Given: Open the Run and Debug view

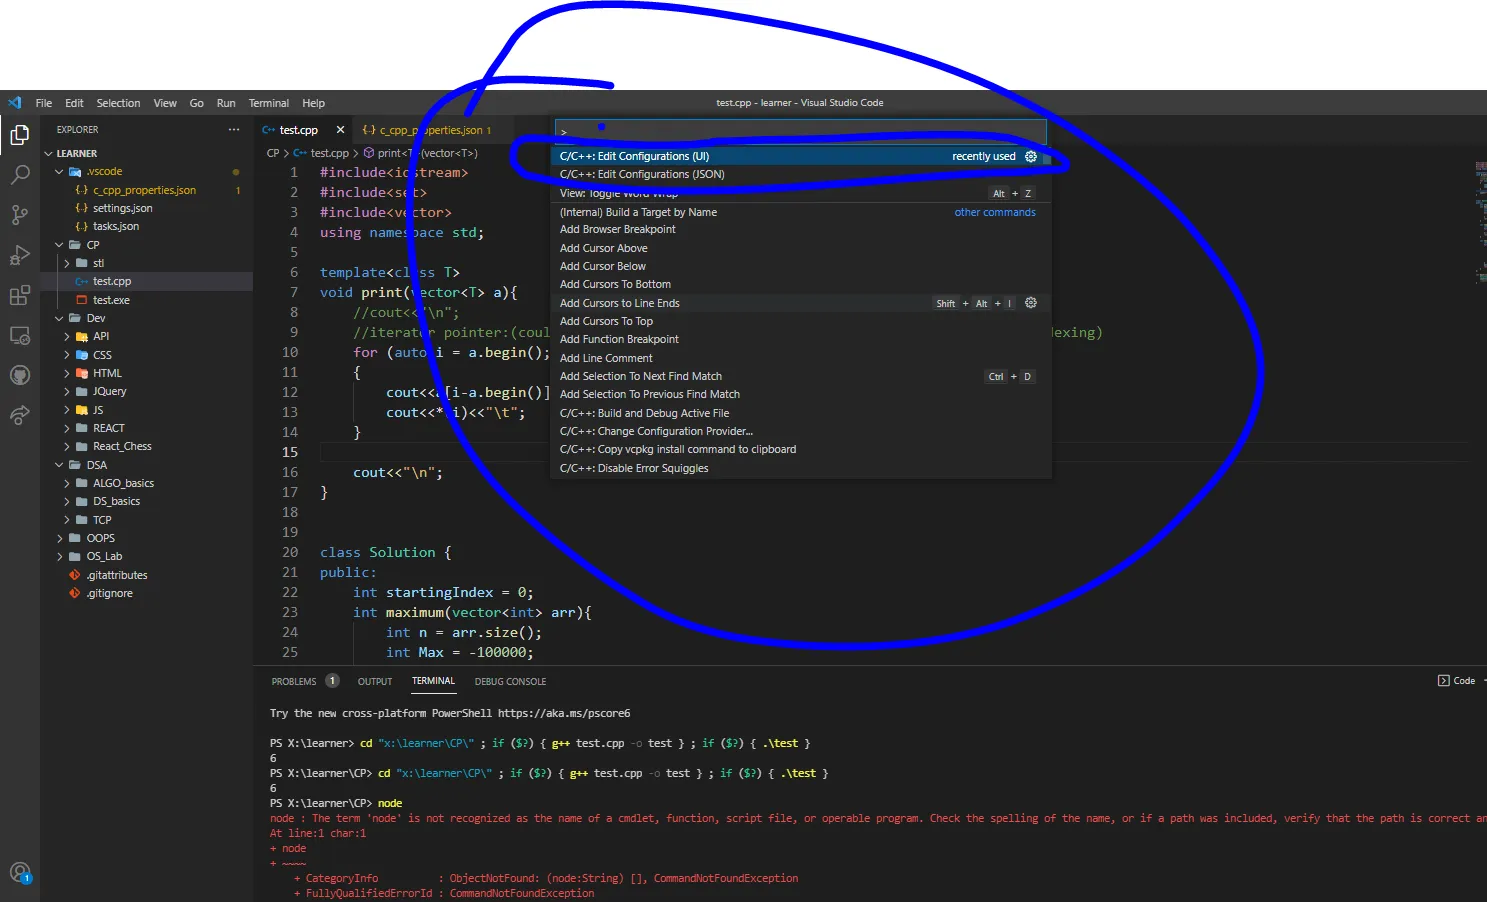Looking at the screenshot, I should [x=19, y=255].
